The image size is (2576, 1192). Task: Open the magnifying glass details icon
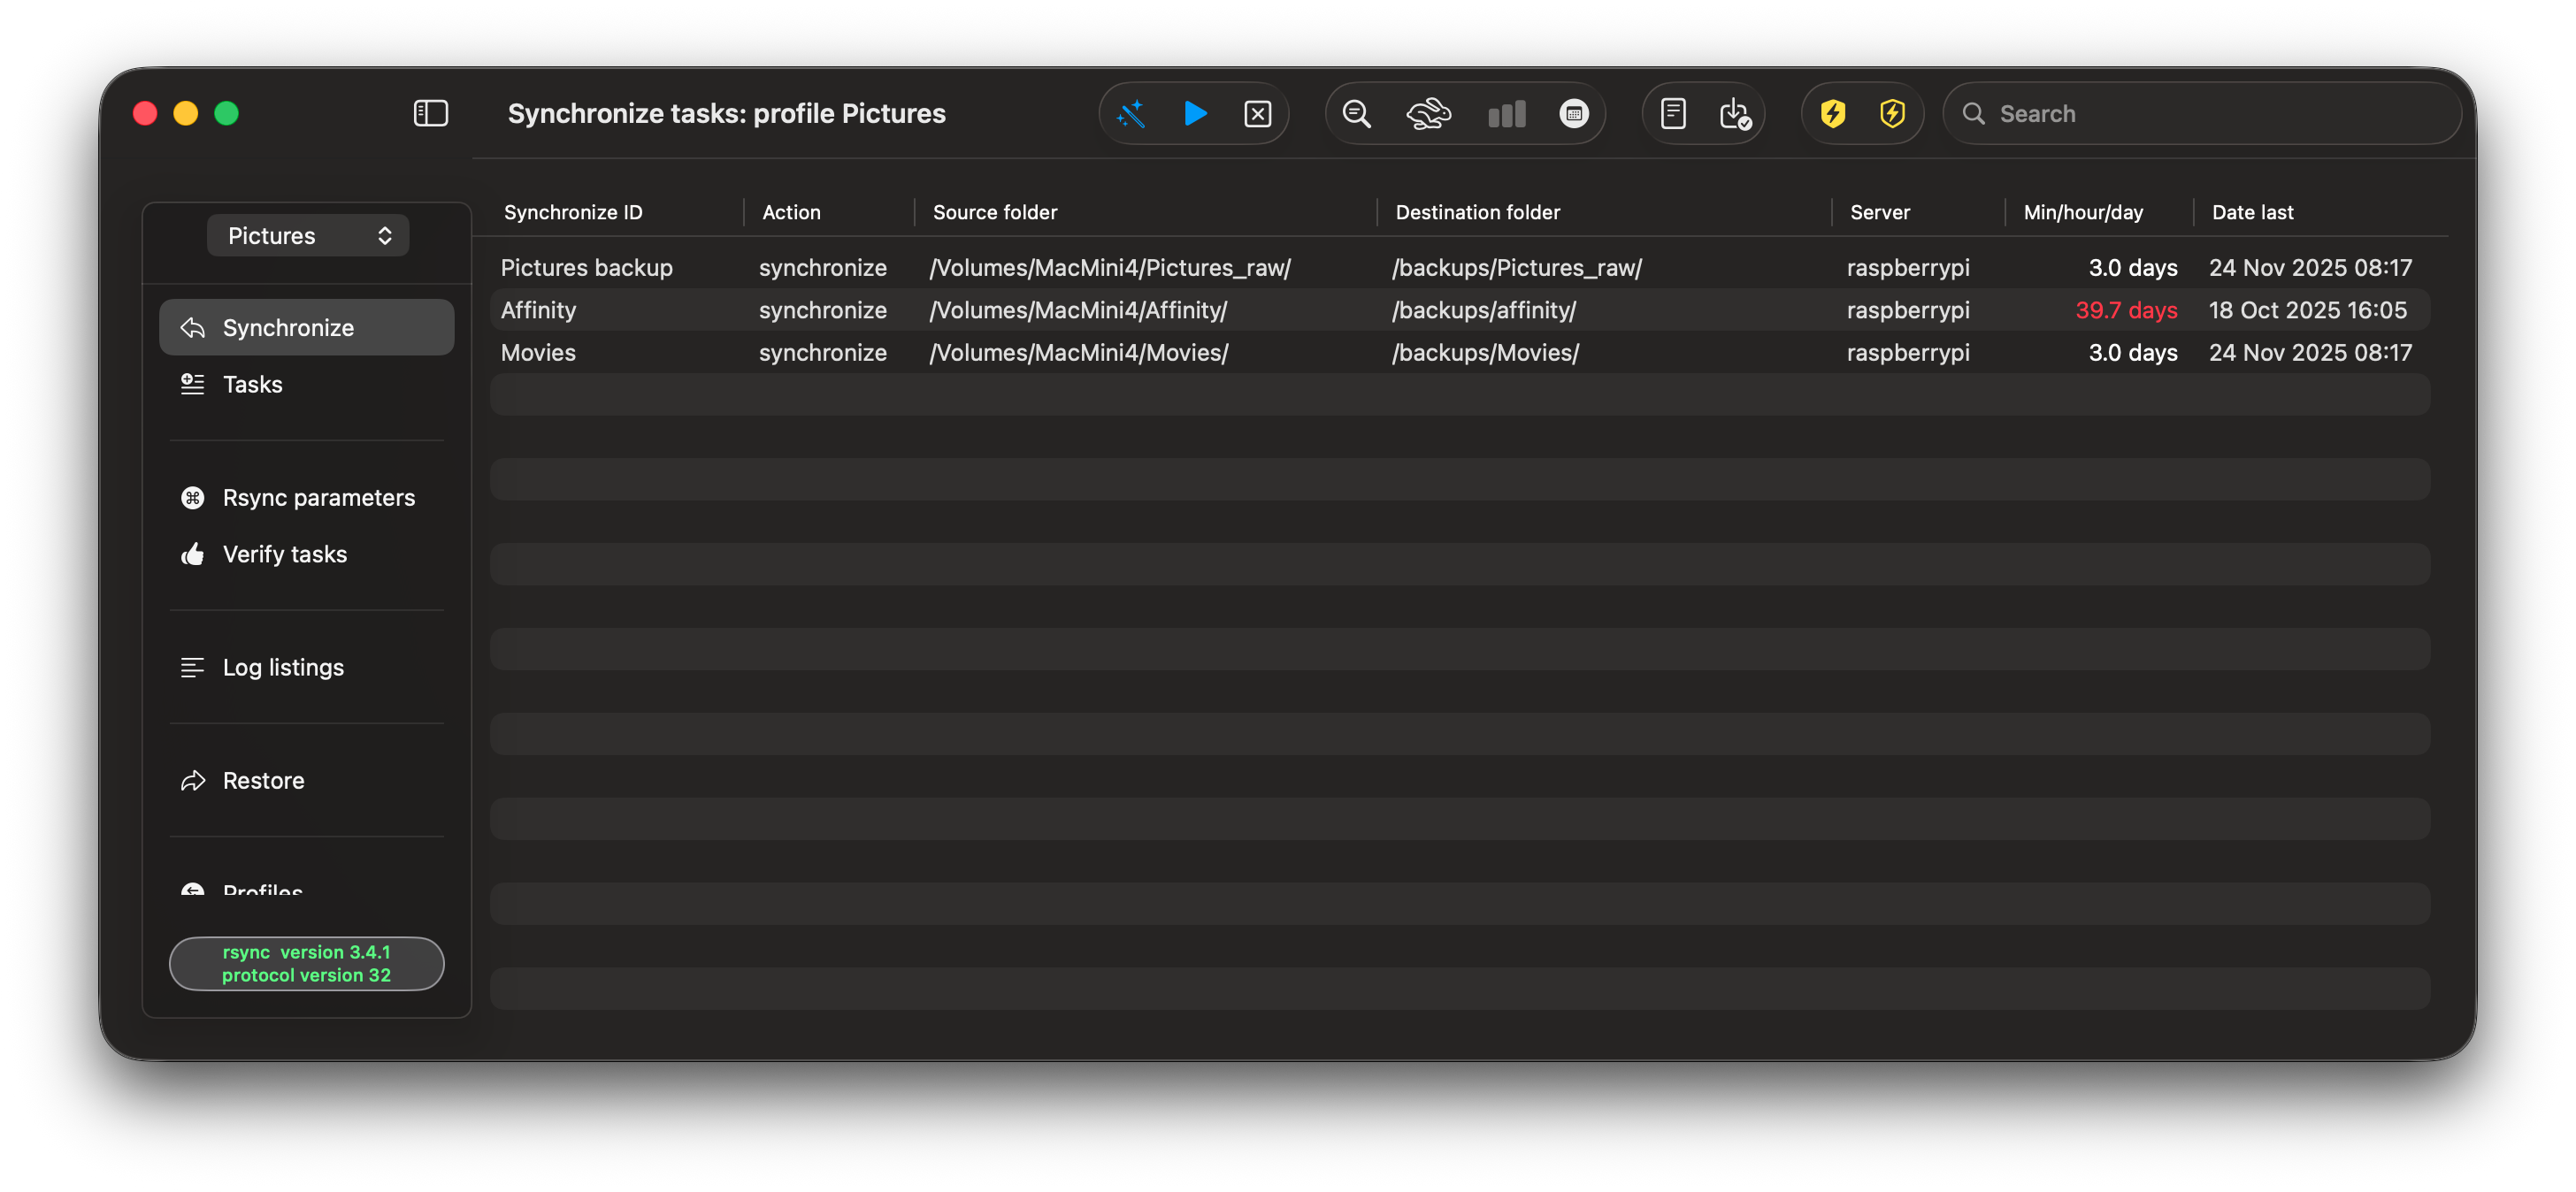[1356, 114]
